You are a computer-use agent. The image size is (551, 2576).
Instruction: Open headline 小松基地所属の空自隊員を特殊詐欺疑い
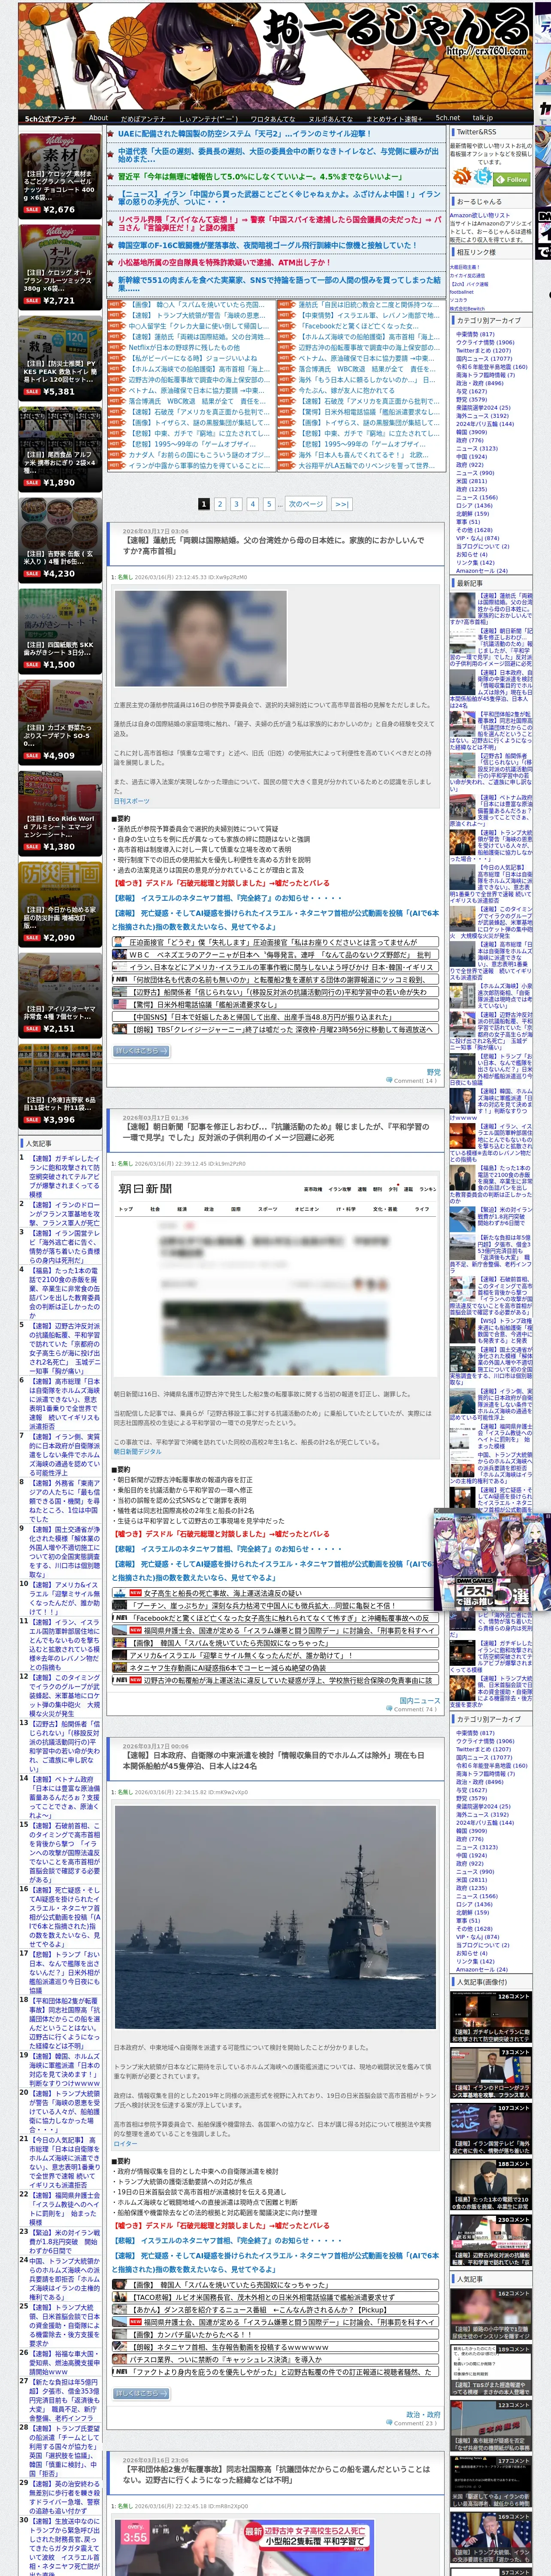224,263
